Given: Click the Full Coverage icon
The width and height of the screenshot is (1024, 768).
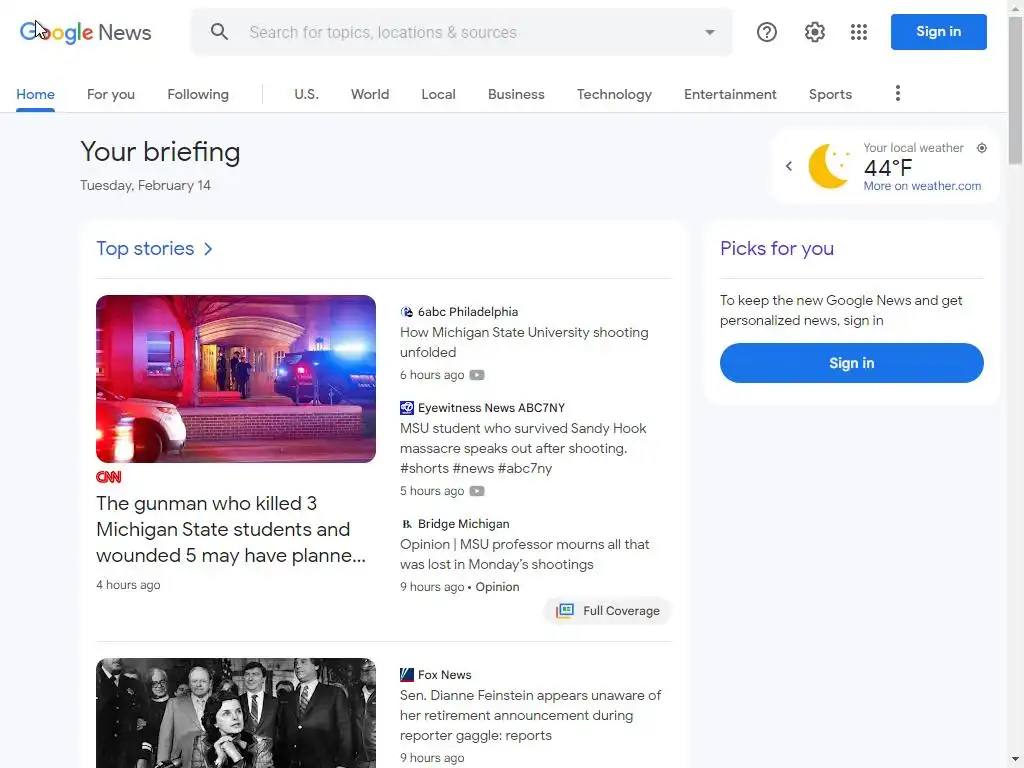Looking at the screenshot, I should (x=565, y=611).
